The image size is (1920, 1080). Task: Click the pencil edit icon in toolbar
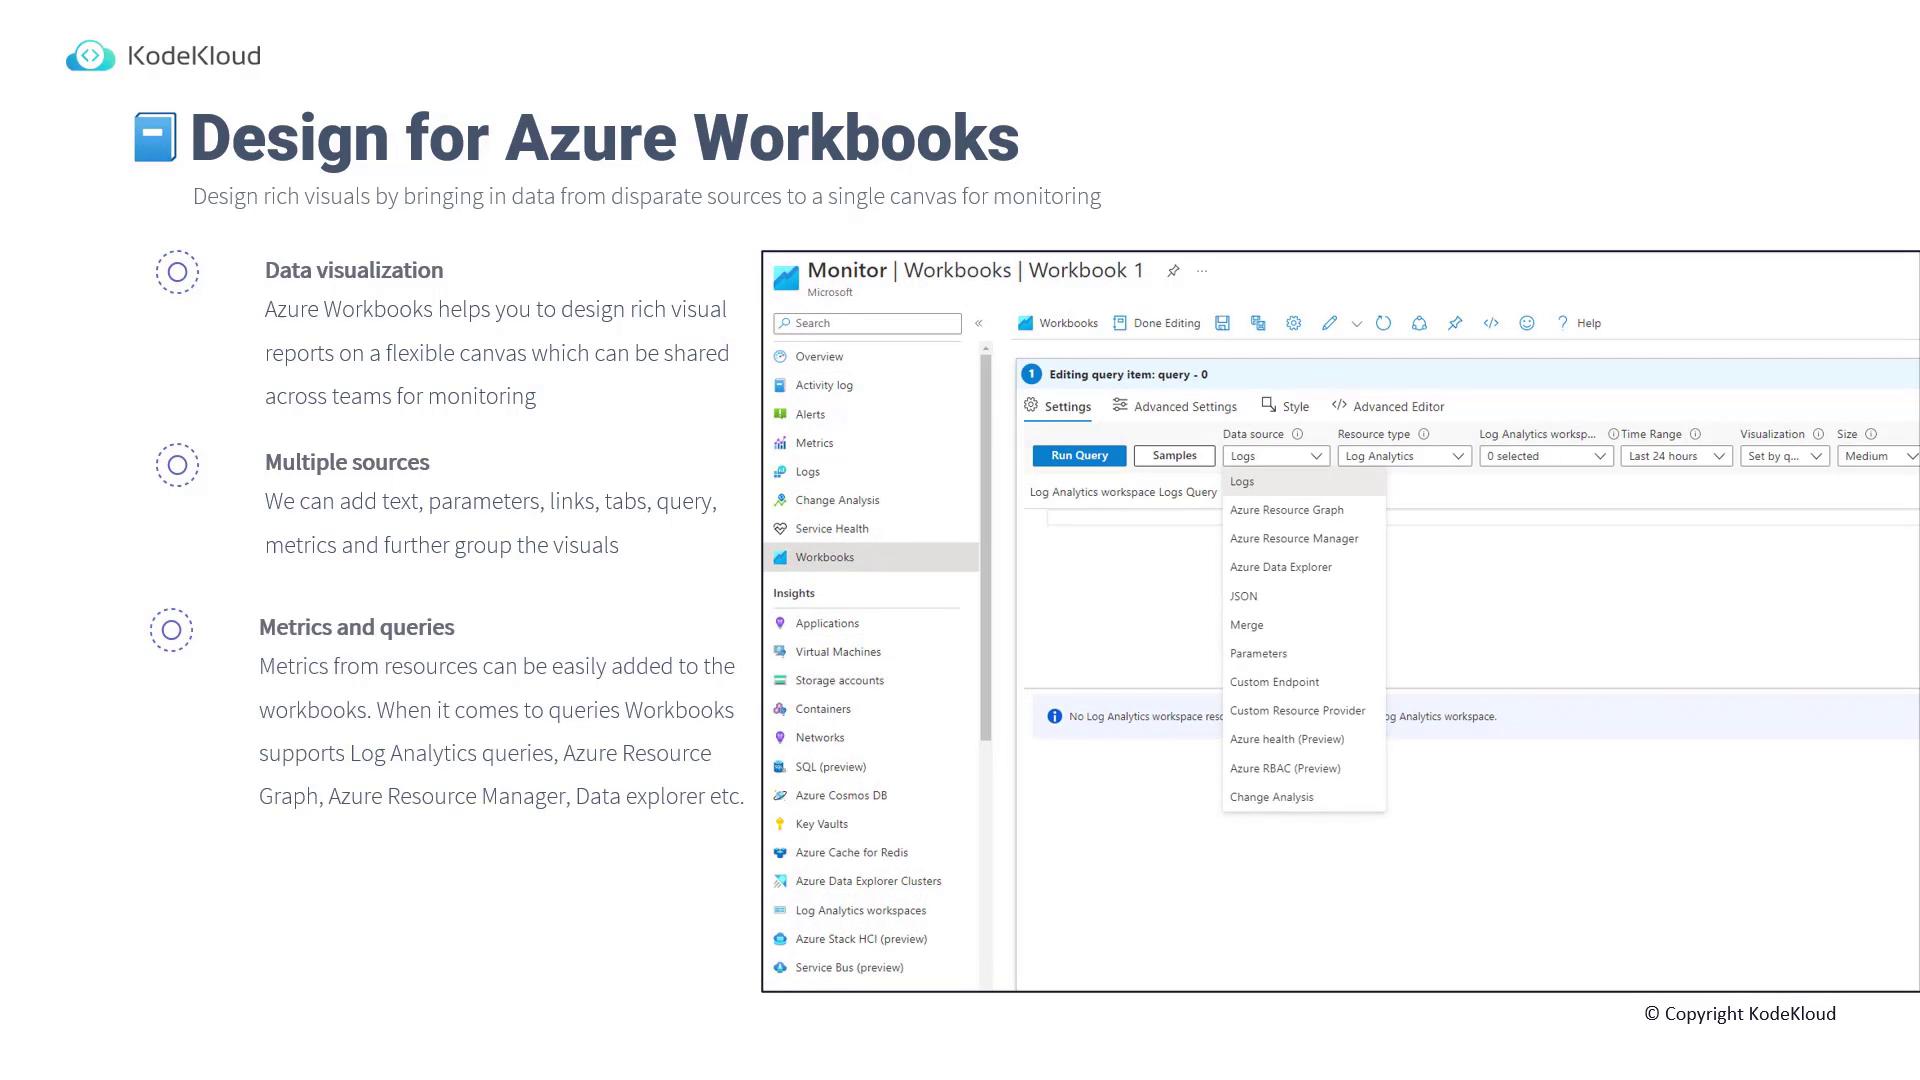coord(1329,323)
